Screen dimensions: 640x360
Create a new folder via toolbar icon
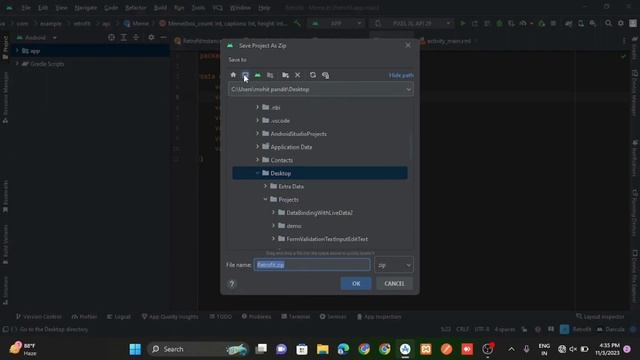(285, 75)
